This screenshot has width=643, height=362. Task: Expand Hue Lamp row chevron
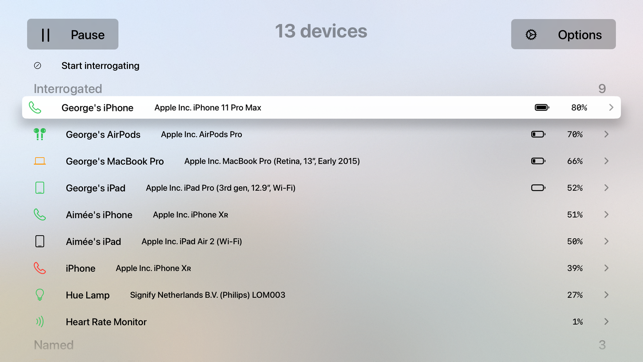[606, 295]
